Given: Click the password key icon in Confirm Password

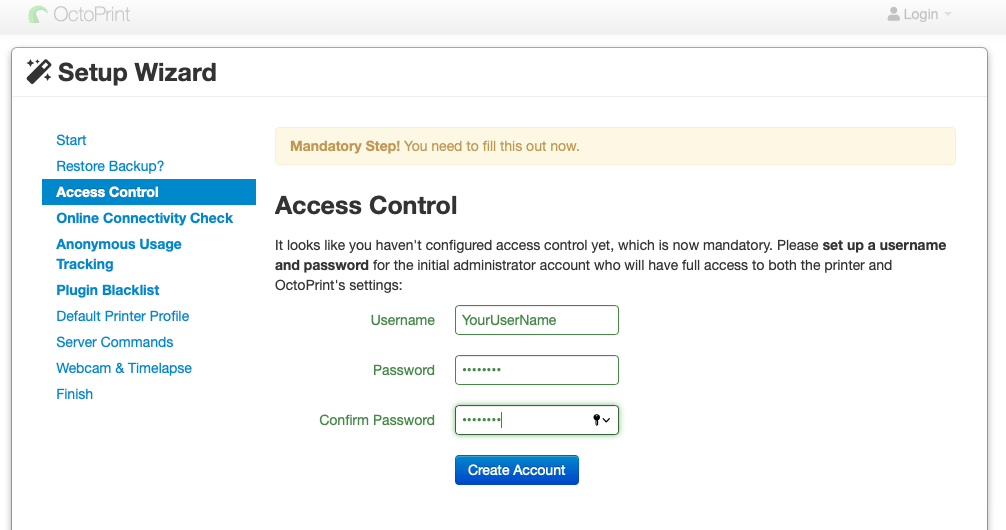Looking at the screenshot, I should pyautogui.click(x=597, y=421).
